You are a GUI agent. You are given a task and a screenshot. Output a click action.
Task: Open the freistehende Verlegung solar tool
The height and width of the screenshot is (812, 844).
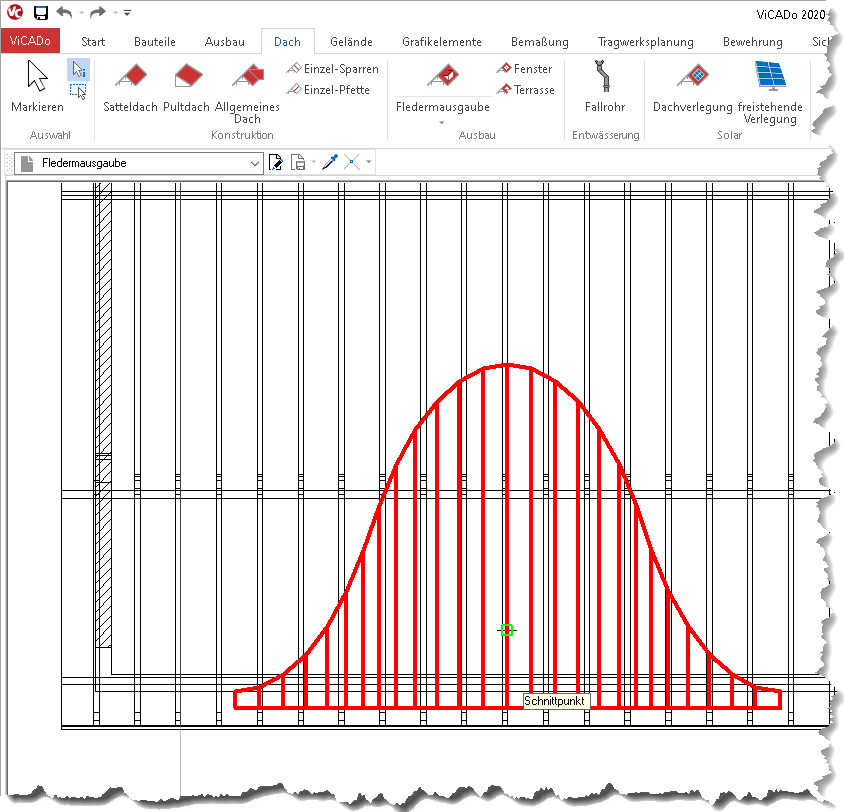point(770,91)
